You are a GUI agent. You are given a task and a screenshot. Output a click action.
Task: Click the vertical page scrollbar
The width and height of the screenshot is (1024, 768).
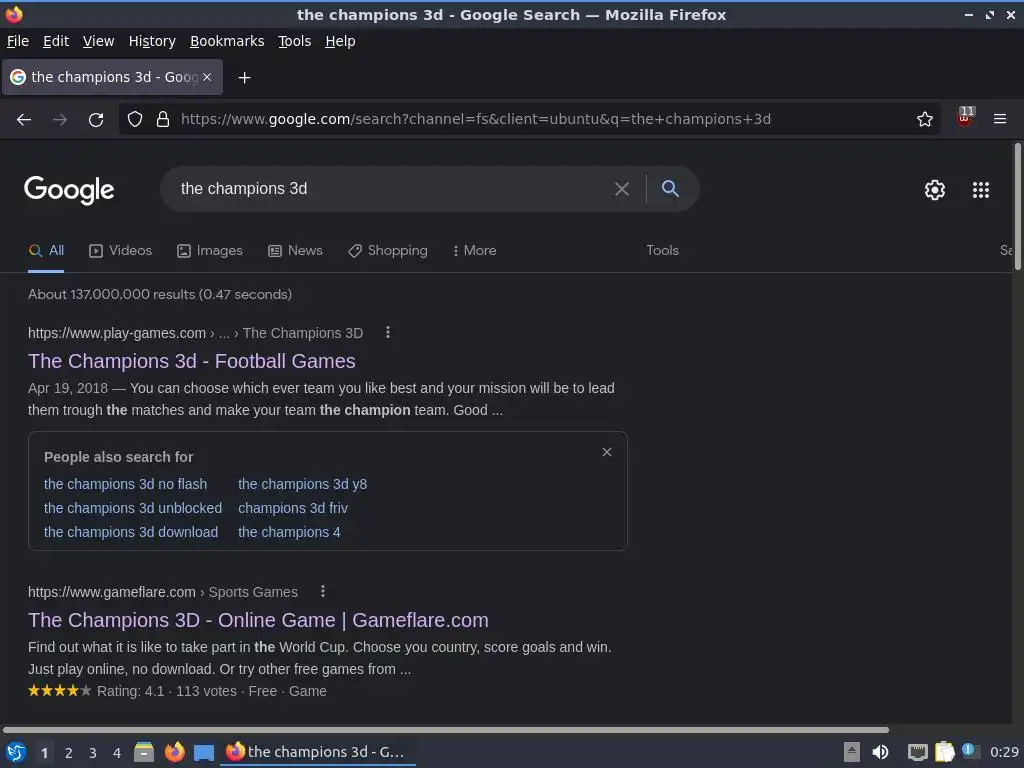pos(1017,206)
